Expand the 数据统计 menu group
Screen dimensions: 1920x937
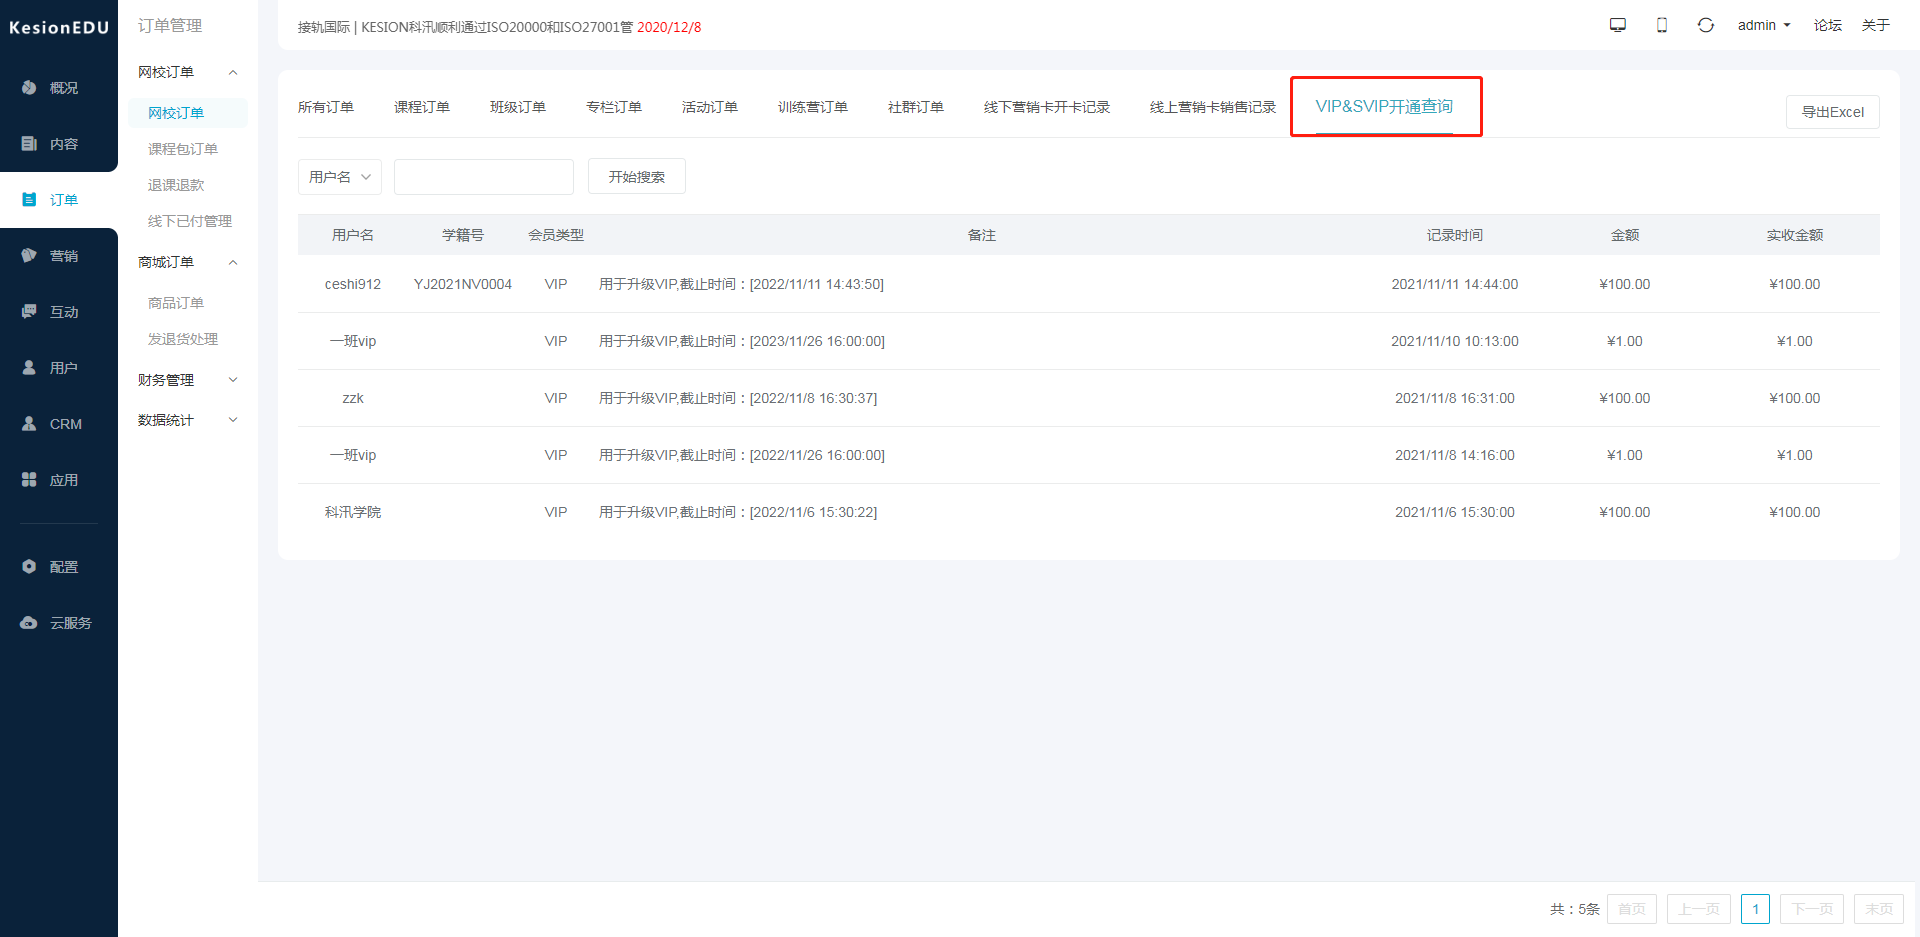pos(233,420)
